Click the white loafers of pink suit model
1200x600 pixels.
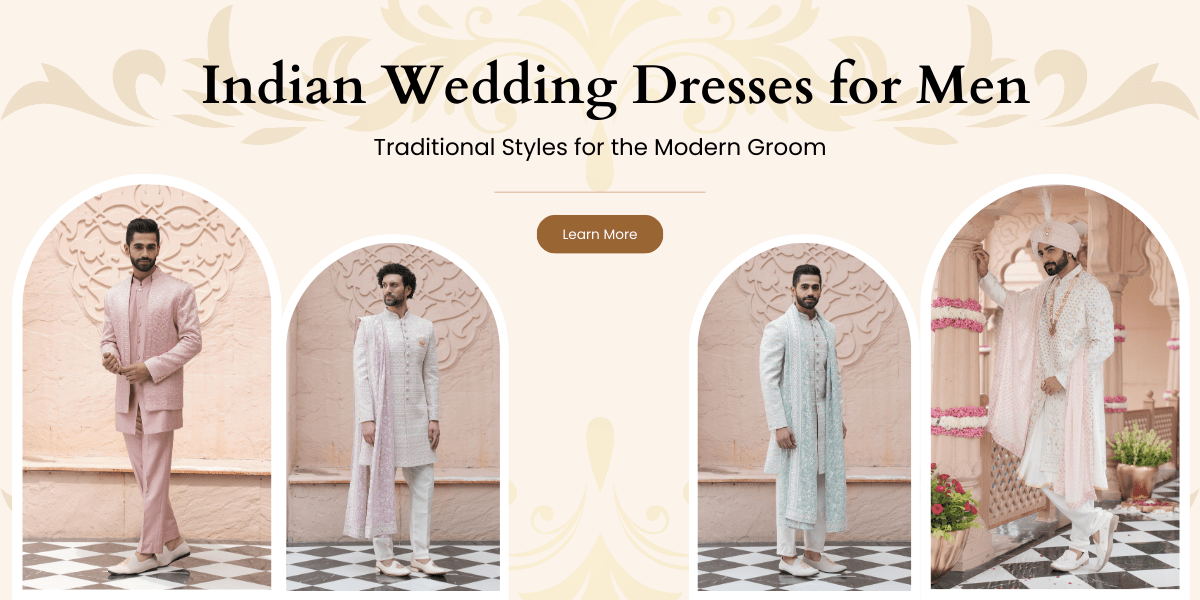[x=147, y=559]
